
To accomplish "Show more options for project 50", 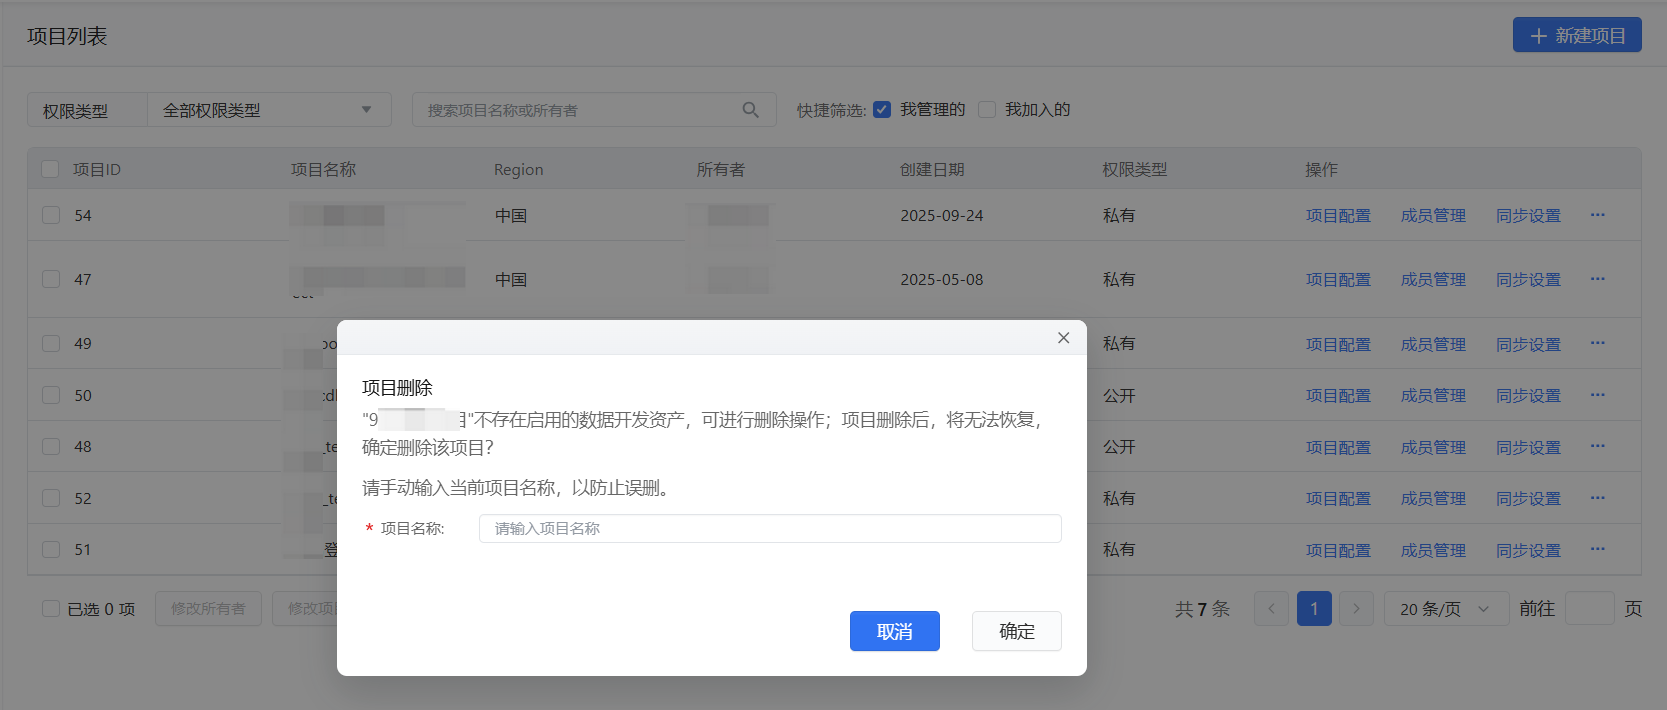I will tap(1597, 395).
